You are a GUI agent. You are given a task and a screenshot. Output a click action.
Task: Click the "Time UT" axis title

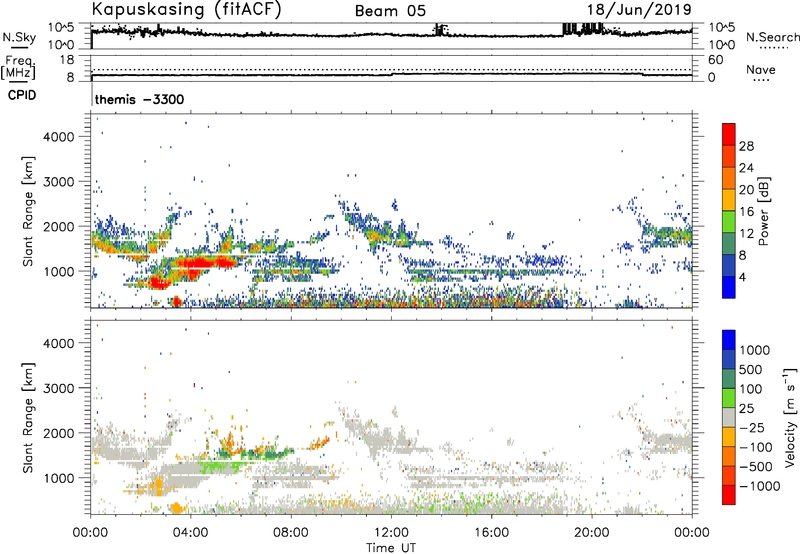391,548
